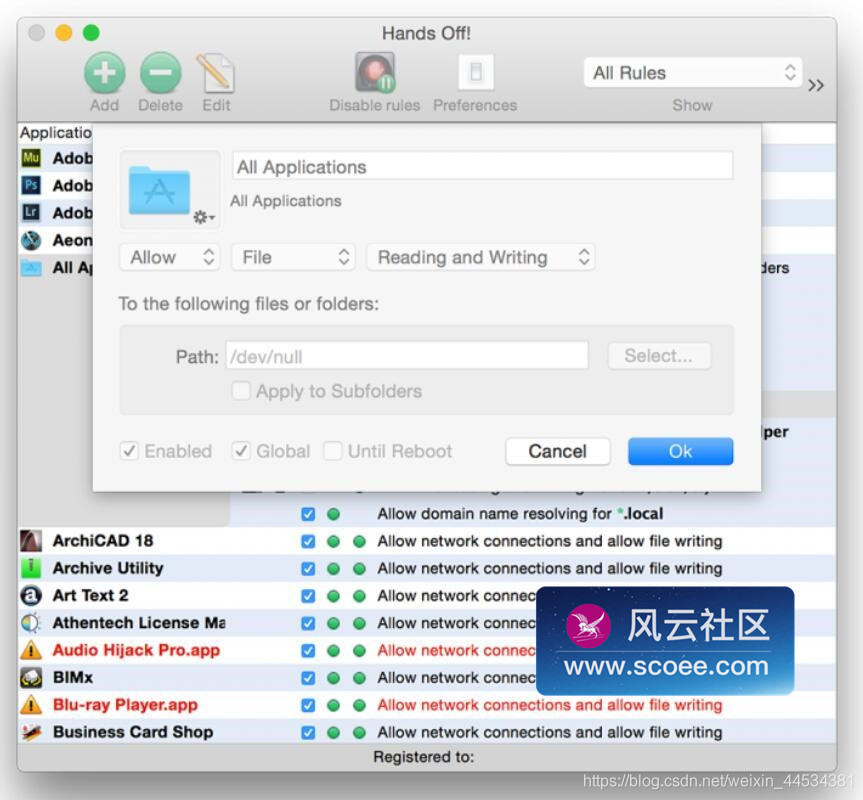The height and width of the screenshot is (800, 863).
Task: Click the Select... path button
Action: tap(659, 356)
